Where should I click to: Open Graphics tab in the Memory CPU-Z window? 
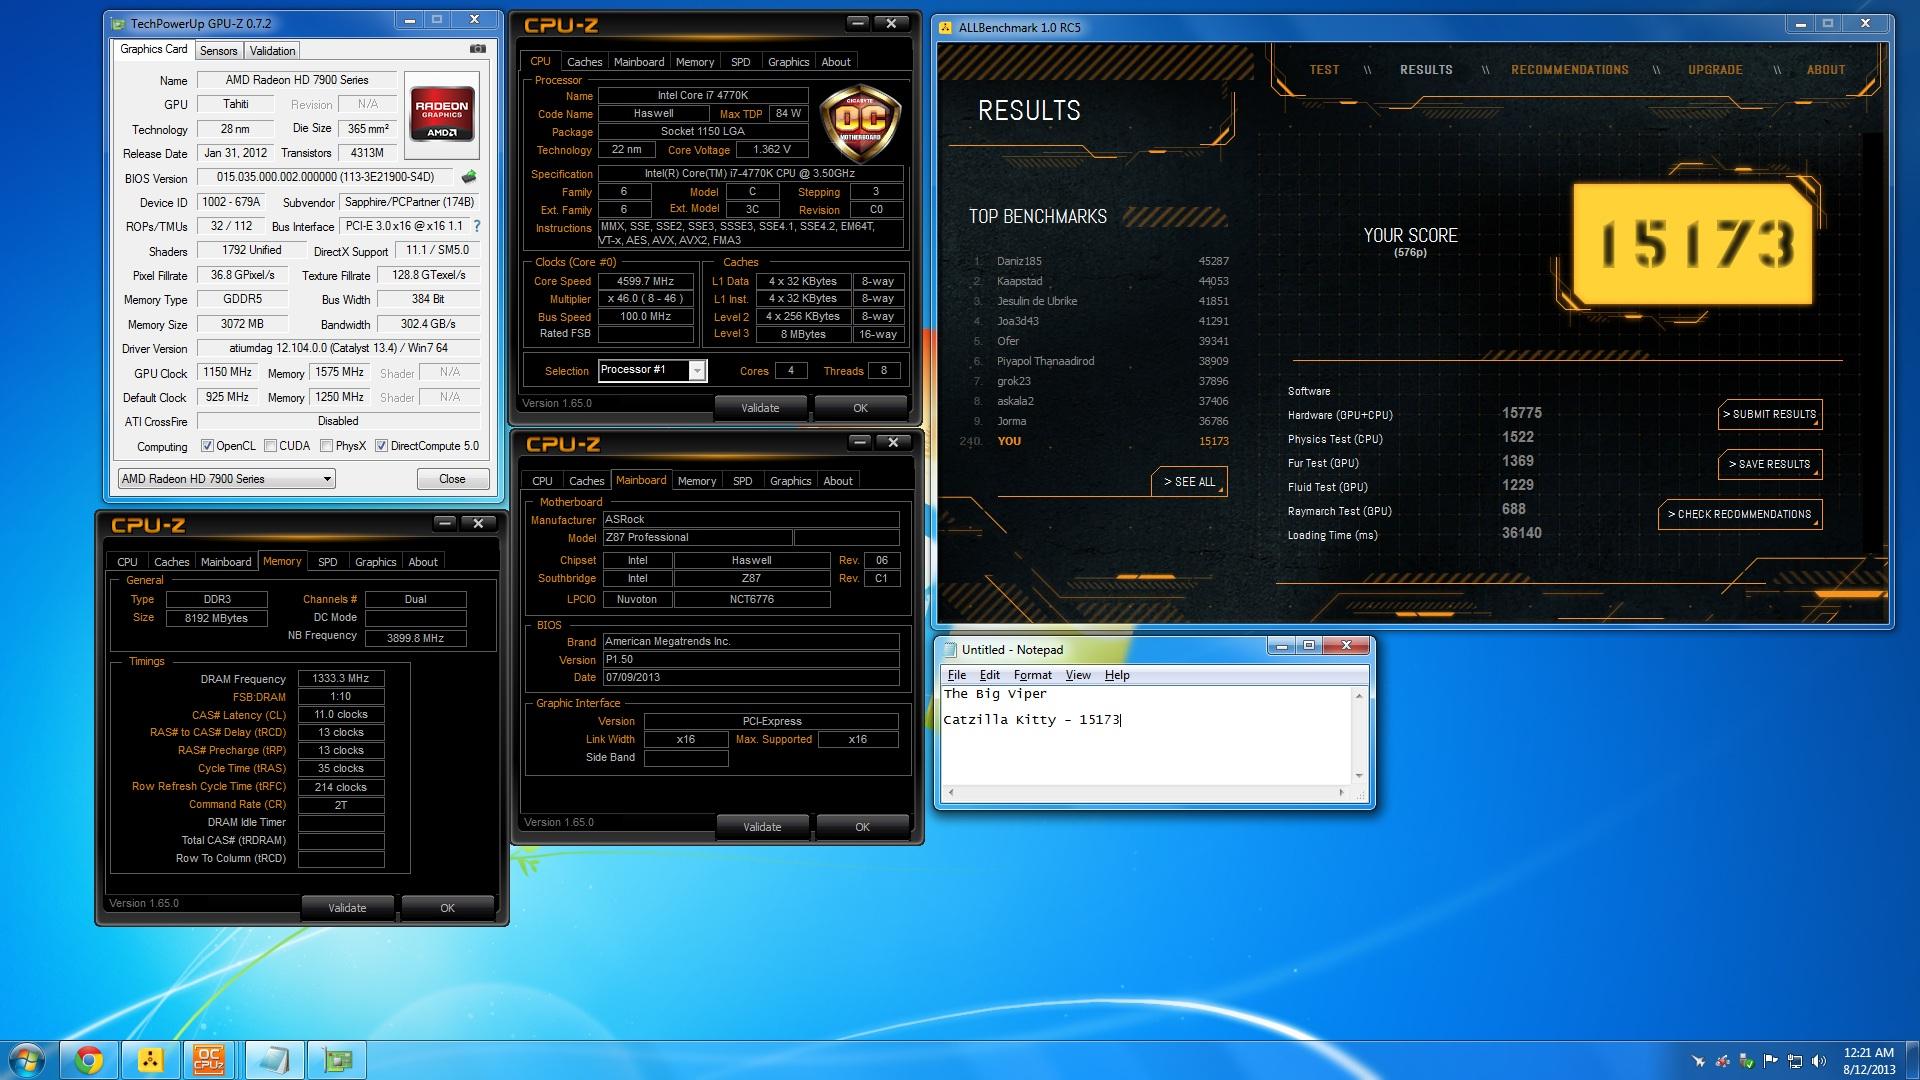tap(376, 562)
